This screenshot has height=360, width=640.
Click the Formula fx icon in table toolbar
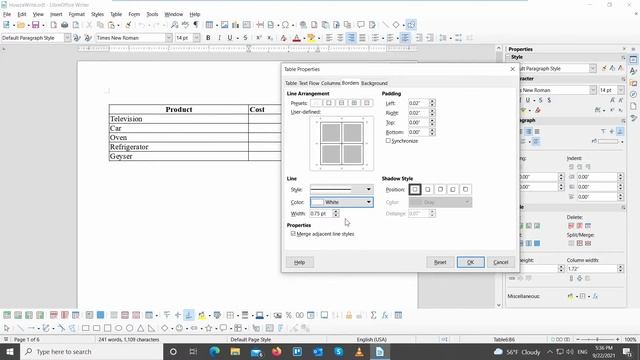(384, 315)
